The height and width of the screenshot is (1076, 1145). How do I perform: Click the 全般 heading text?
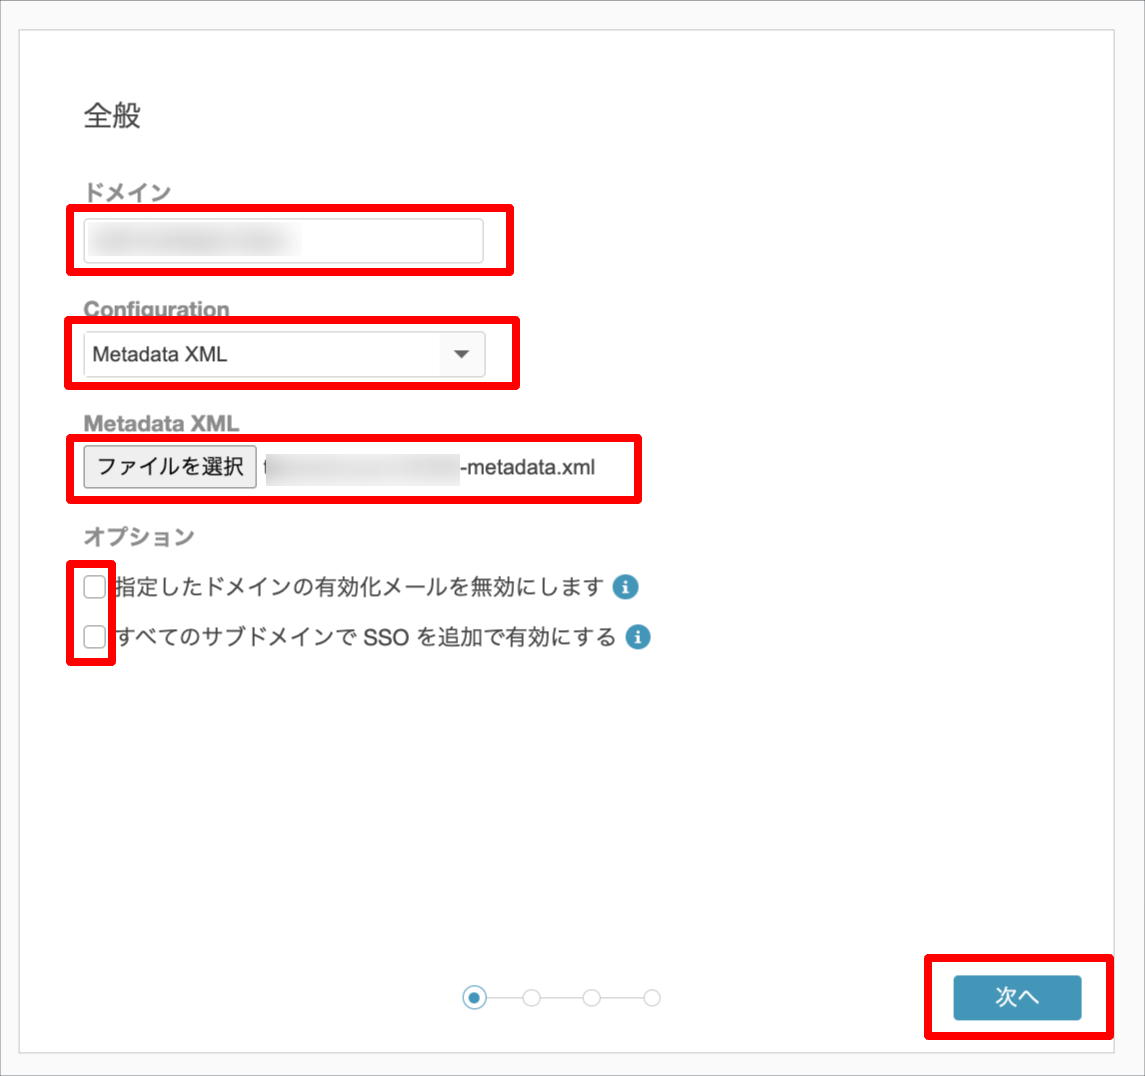coord(112,115)
